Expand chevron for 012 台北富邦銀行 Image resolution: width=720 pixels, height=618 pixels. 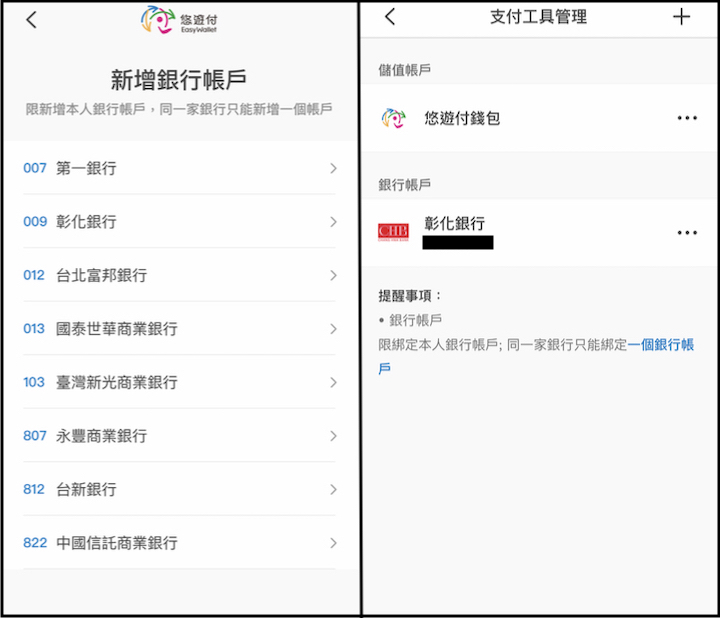tap(333, 275)
